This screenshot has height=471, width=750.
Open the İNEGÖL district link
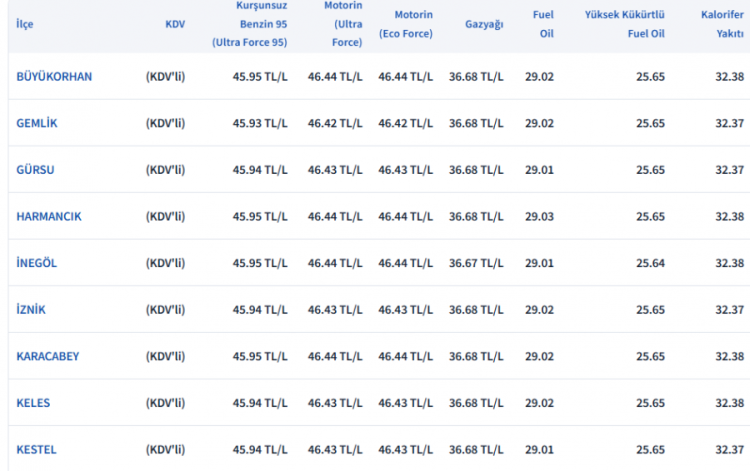click(x=38, y=263)
